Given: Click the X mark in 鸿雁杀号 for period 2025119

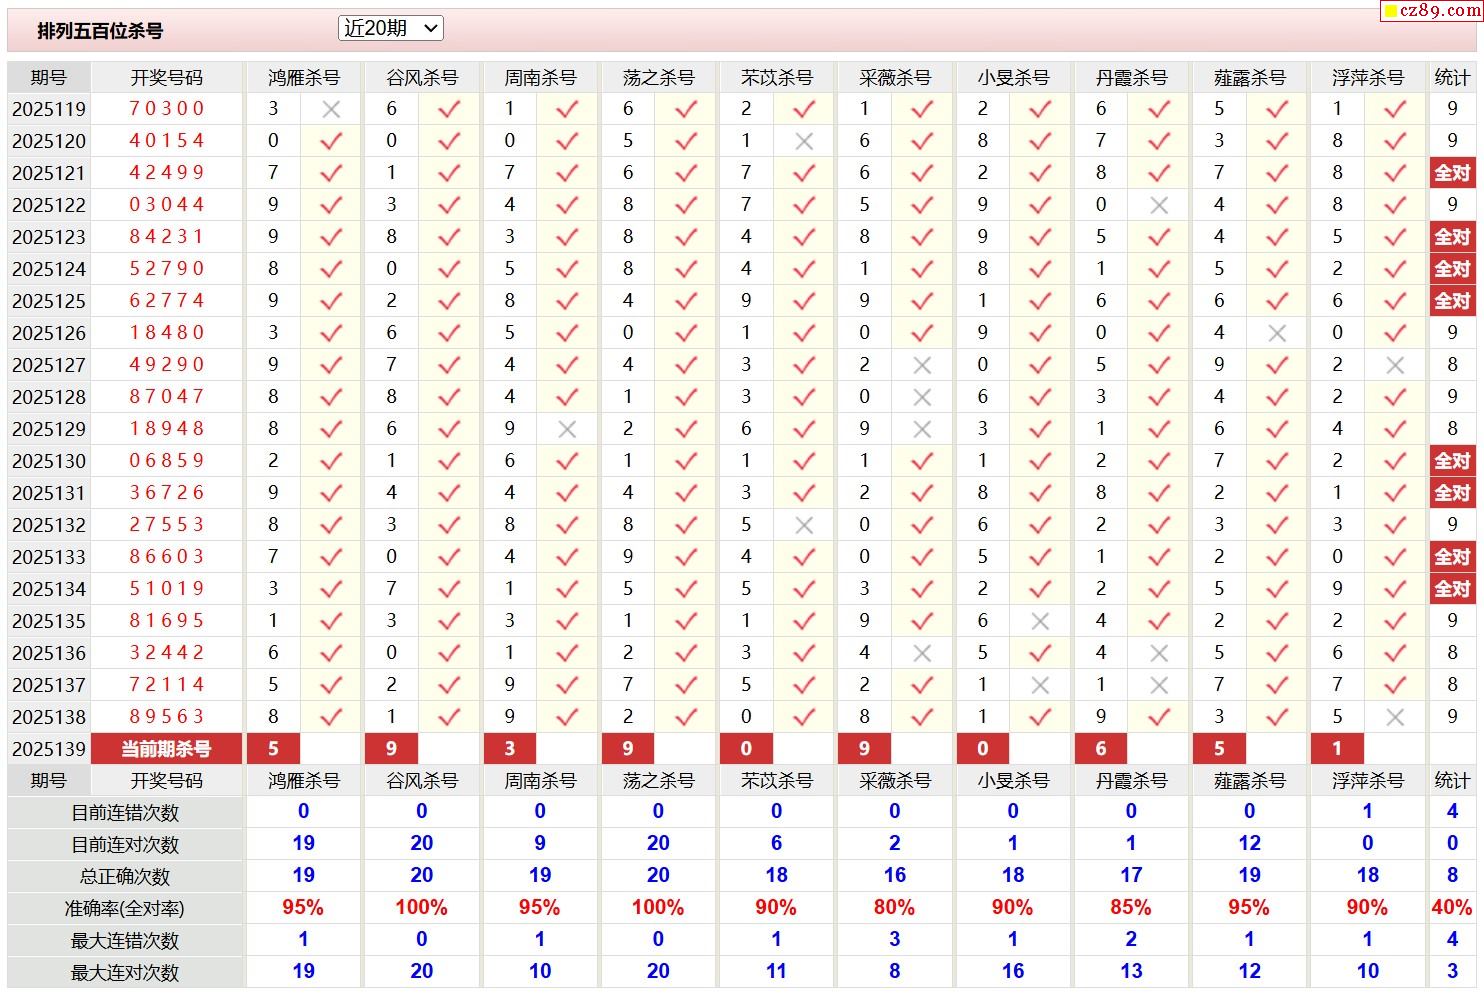Looking at the screenshot, I should [331, 109].
